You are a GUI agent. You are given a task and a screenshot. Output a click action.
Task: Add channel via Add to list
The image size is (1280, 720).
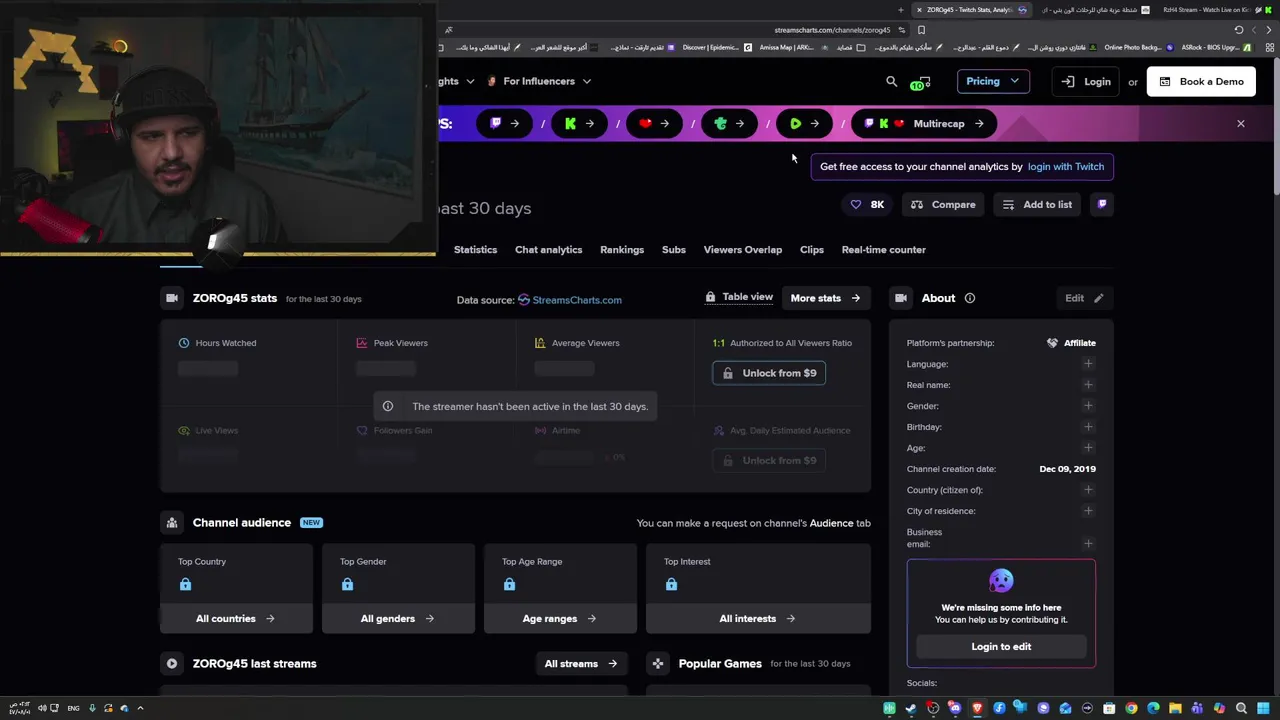tap(1037, 204)
